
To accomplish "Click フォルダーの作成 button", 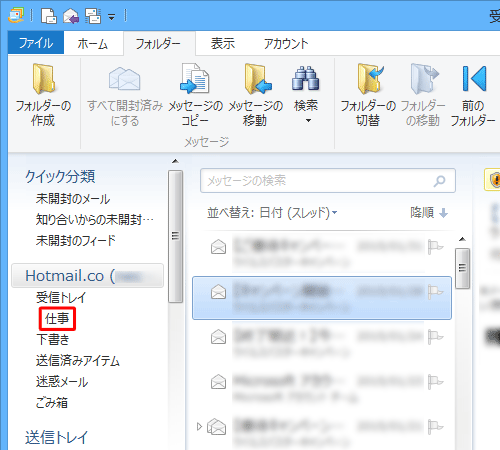I will tap(43, 95).
